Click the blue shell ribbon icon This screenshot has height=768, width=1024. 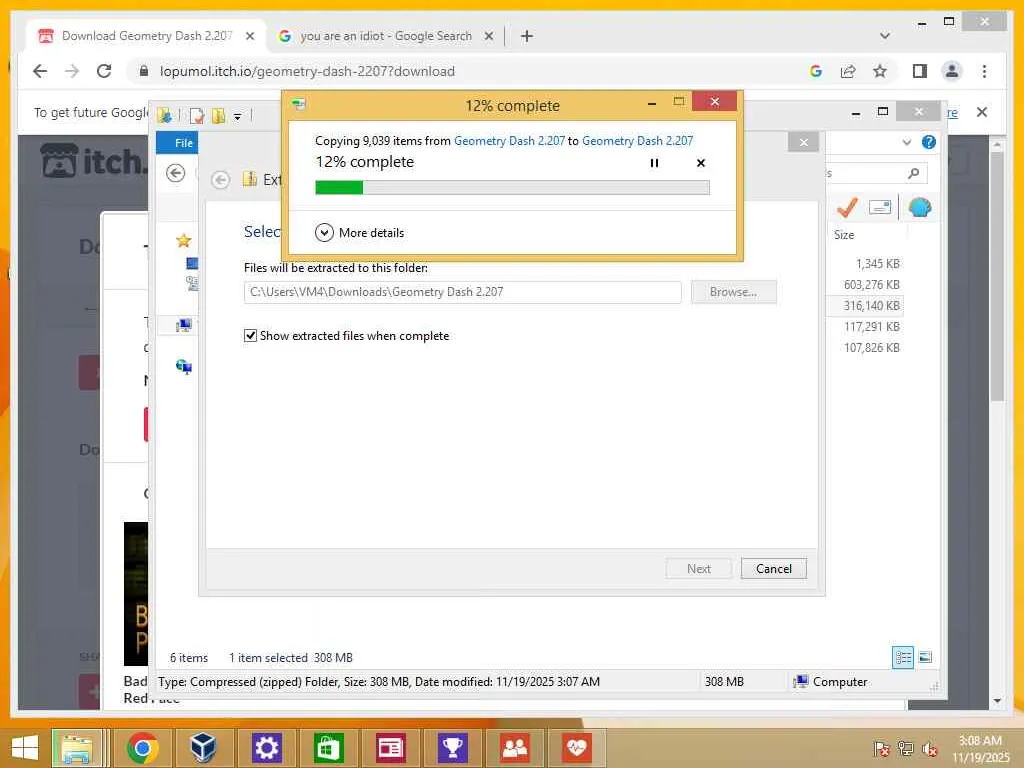pyautogui.click(x=920, y=208)
